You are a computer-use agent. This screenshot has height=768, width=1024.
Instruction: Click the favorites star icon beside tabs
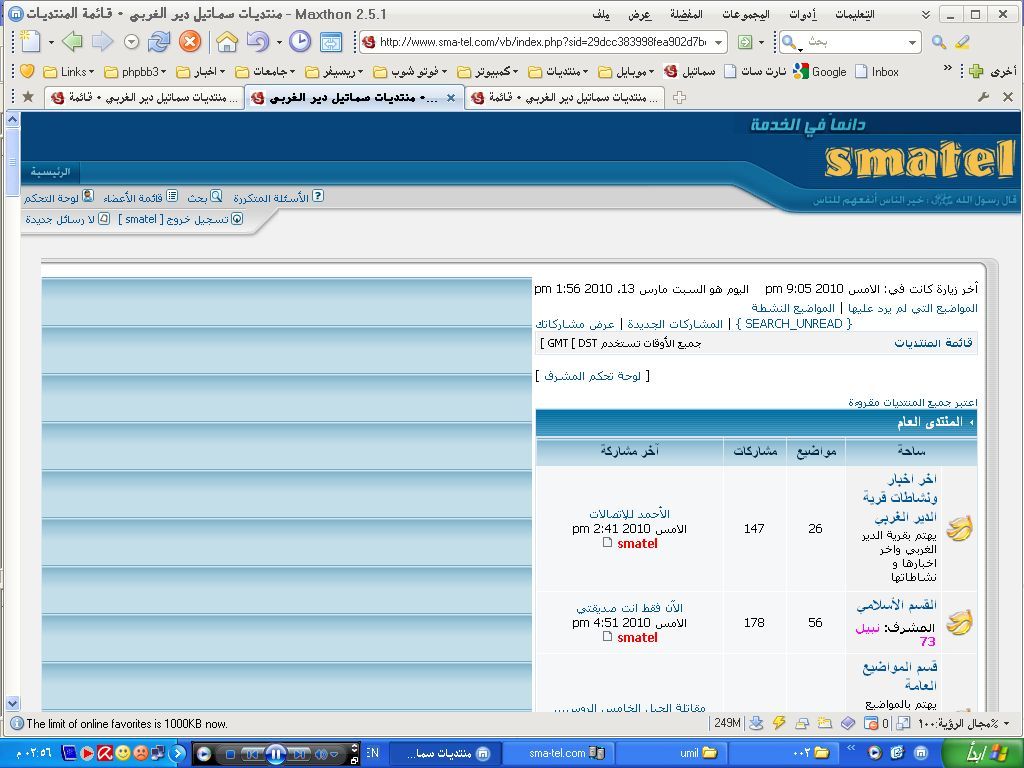(x=28, y=97)
